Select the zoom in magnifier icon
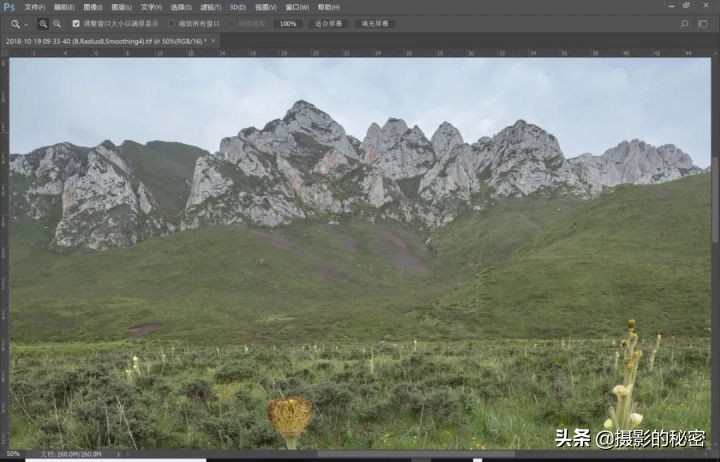Viewport: 720px width, 462px height. 43,23
